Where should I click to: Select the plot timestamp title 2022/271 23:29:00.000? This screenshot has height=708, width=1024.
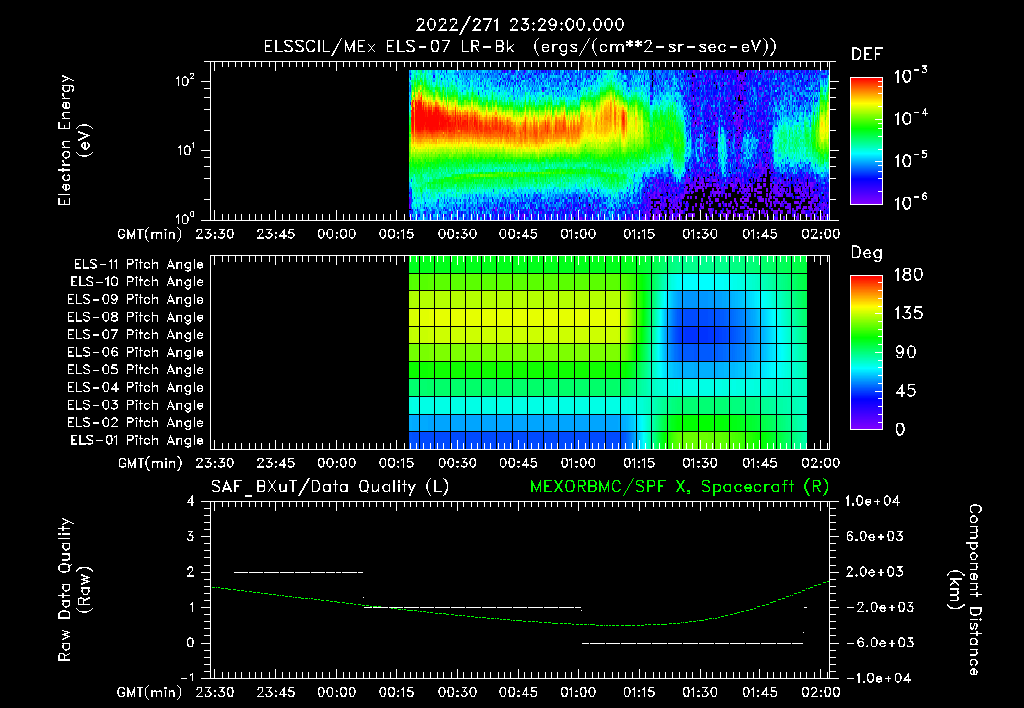coord(520,25)
